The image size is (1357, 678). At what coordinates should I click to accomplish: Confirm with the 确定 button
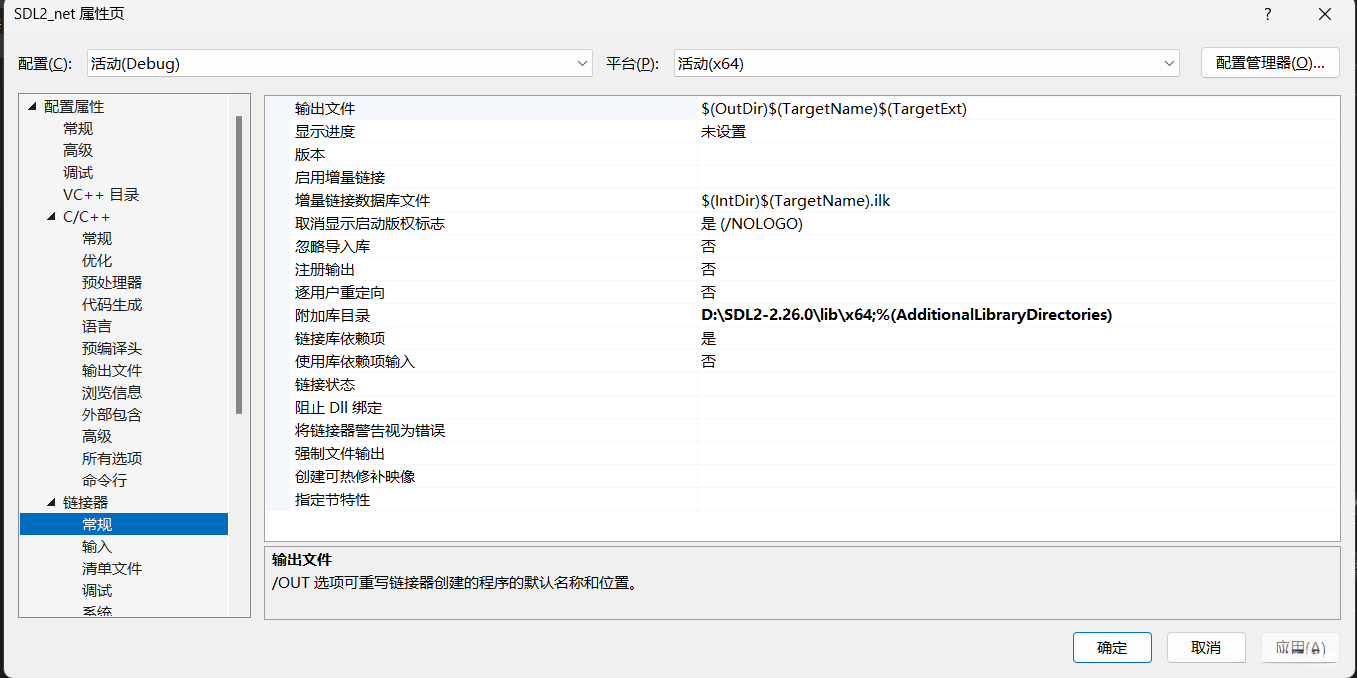click(x=1112, y=647)
